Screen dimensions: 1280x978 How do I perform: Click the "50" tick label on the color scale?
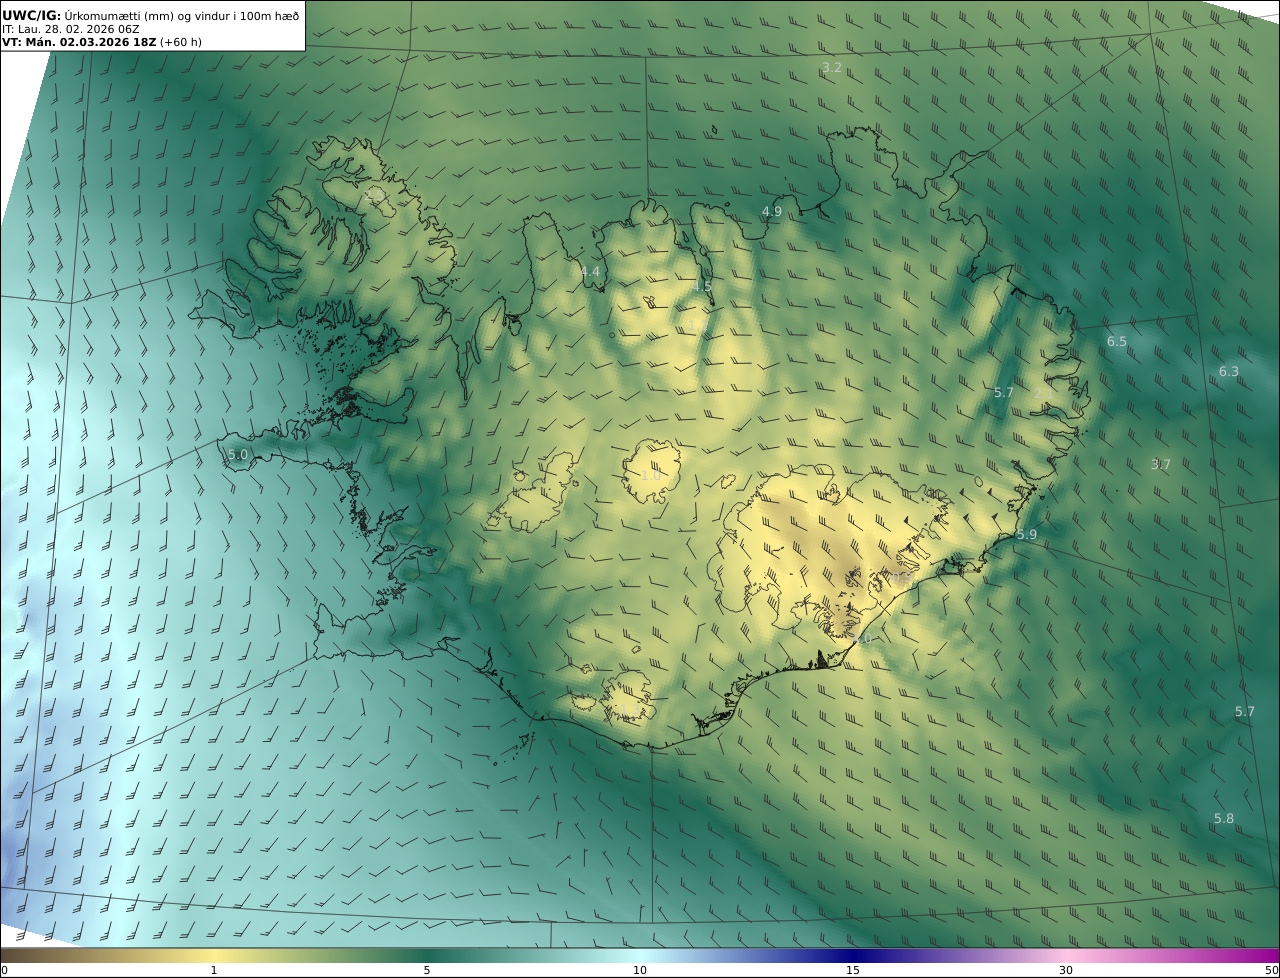click(1272, 970)
